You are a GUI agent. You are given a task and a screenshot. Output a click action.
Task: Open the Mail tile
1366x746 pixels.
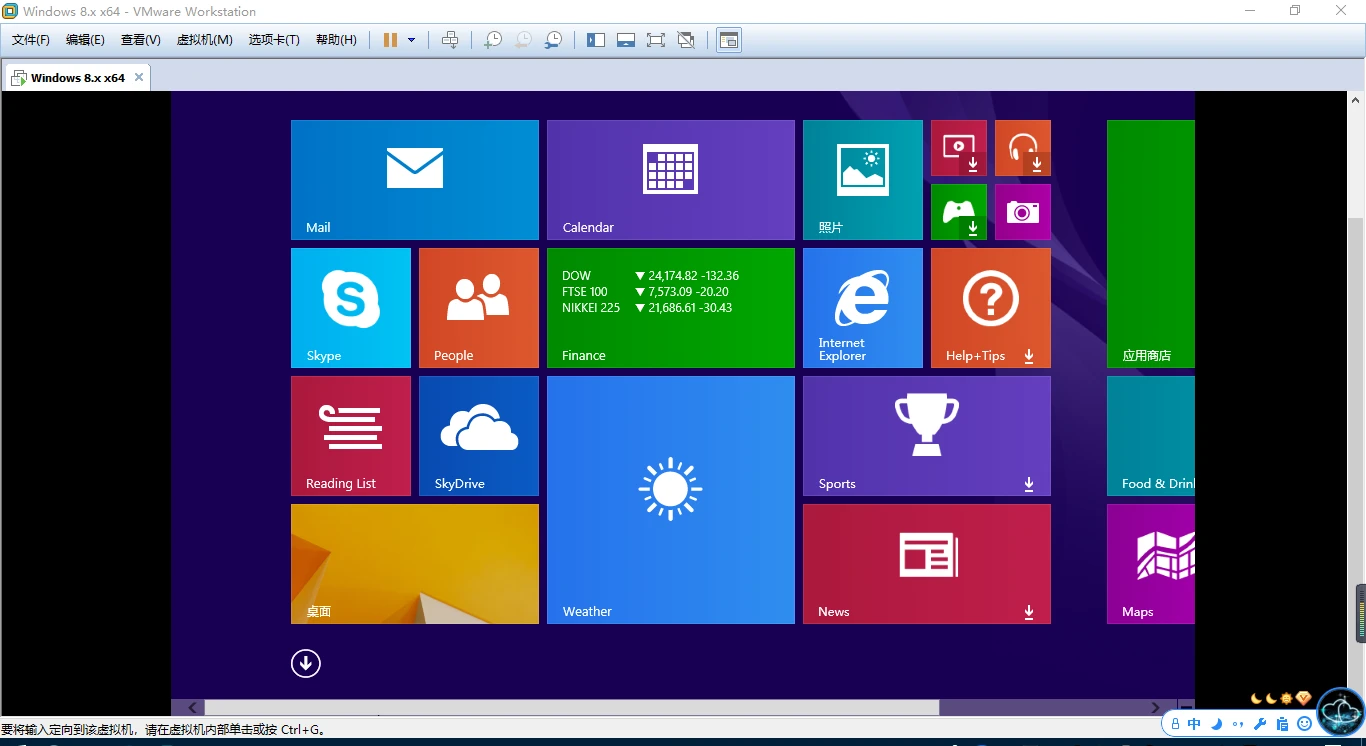tap(414, 180)
